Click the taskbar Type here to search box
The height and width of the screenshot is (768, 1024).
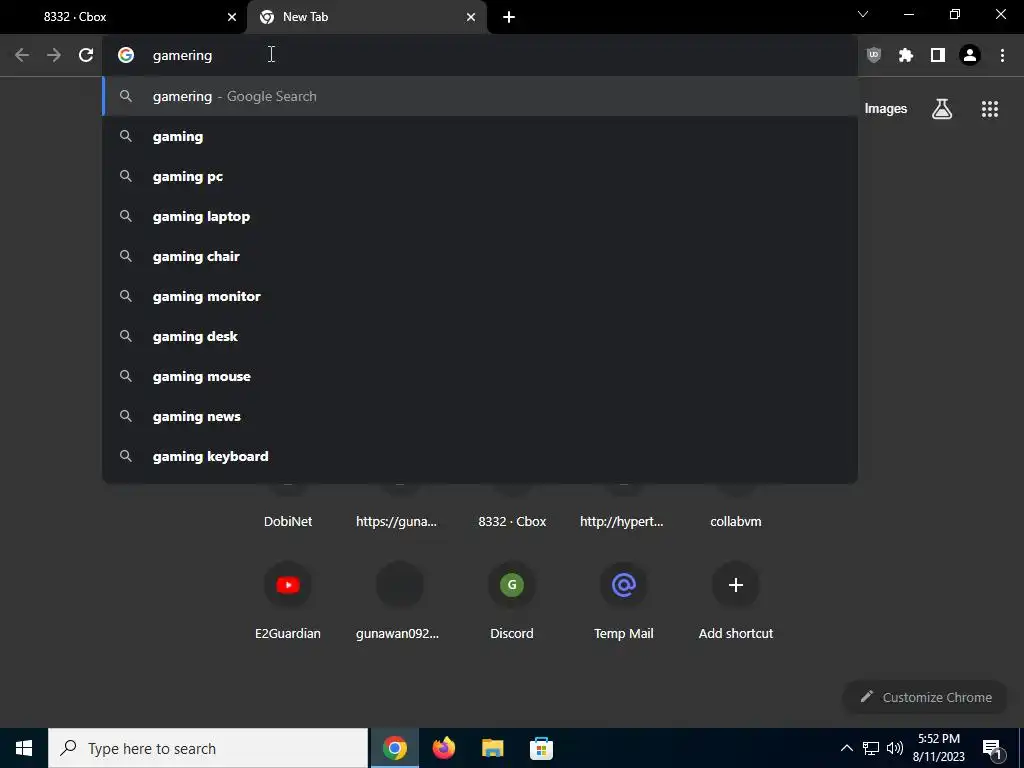pyautogui.click(x=208, y=748)
